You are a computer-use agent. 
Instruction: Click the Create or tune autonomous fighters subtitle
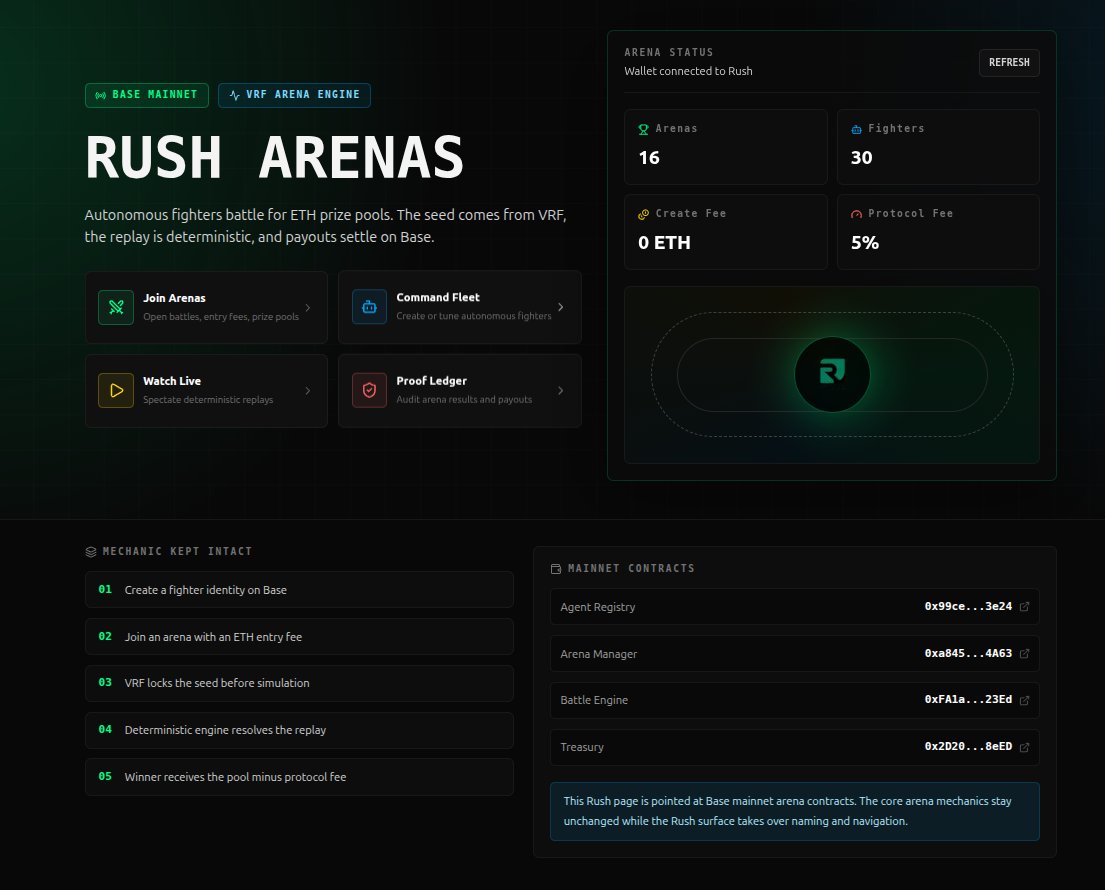coord(474,316)
